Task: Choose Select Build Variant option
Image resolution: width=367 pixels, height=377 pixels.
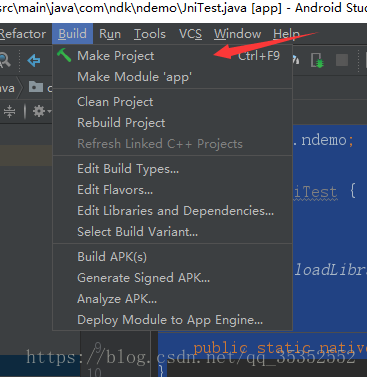Action: tap(173, 232)
